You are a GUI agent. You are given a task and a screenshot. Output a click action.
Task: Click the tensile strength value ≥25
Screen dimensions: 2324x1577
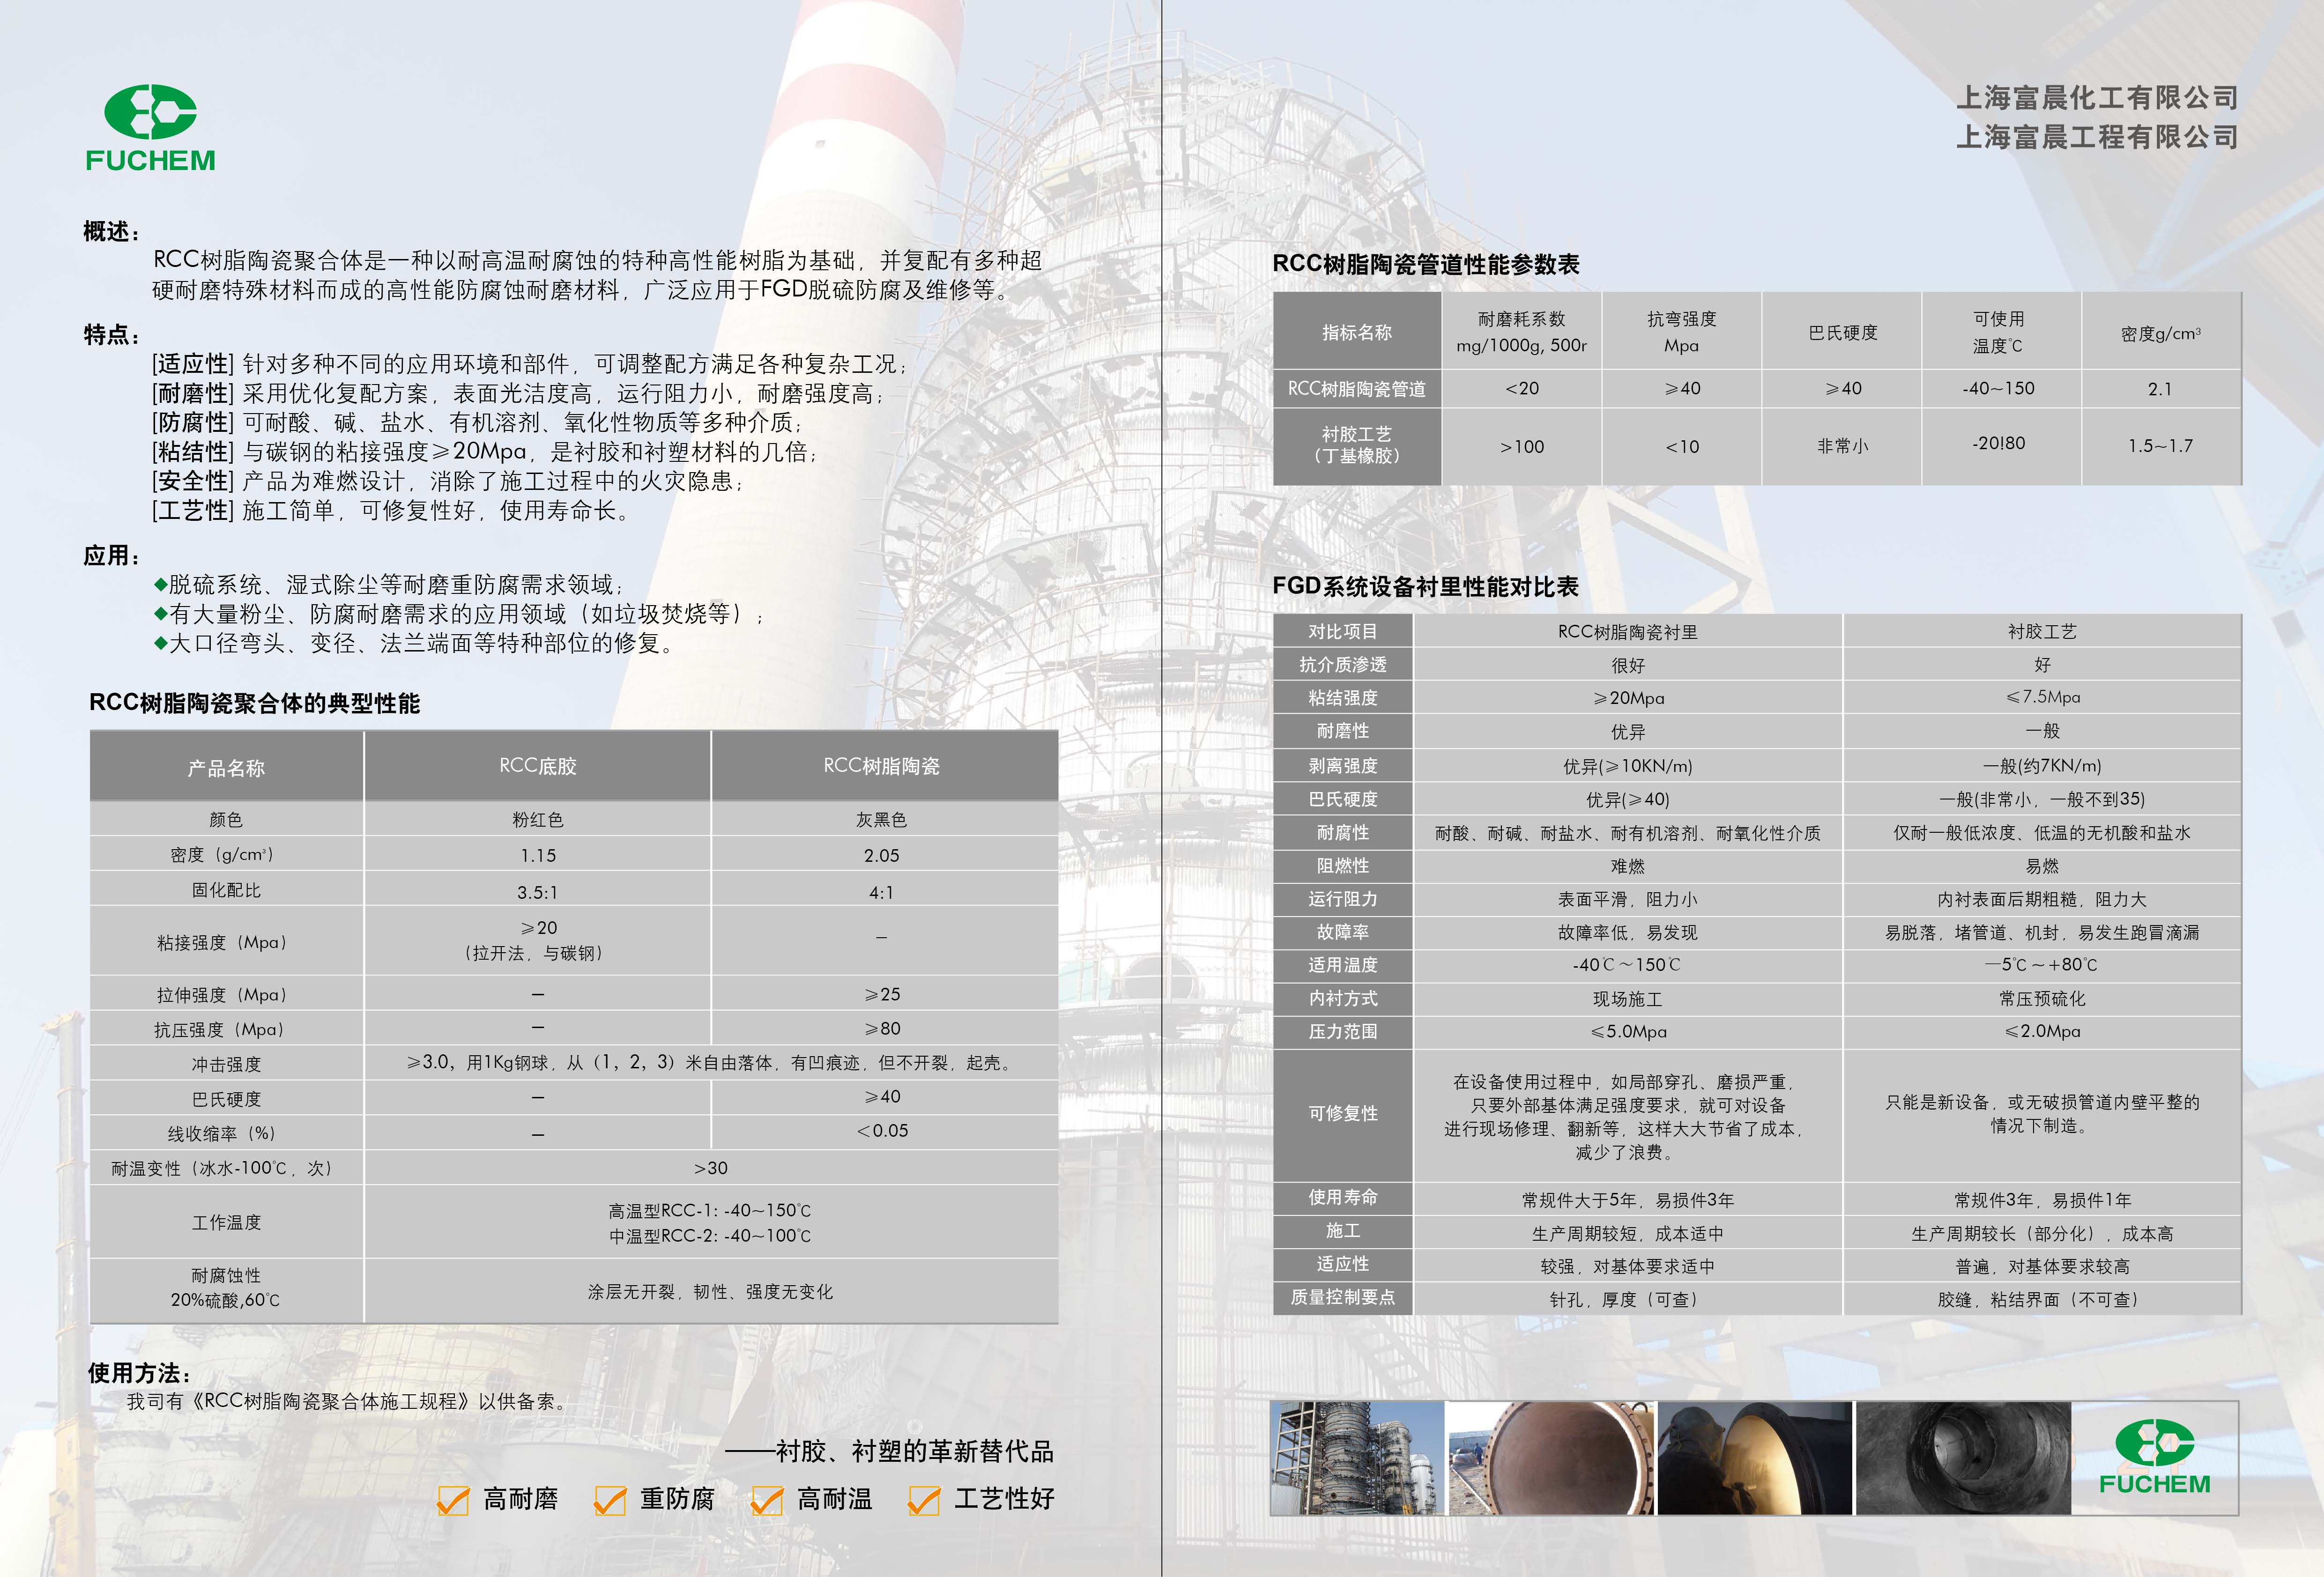(882, 994)
